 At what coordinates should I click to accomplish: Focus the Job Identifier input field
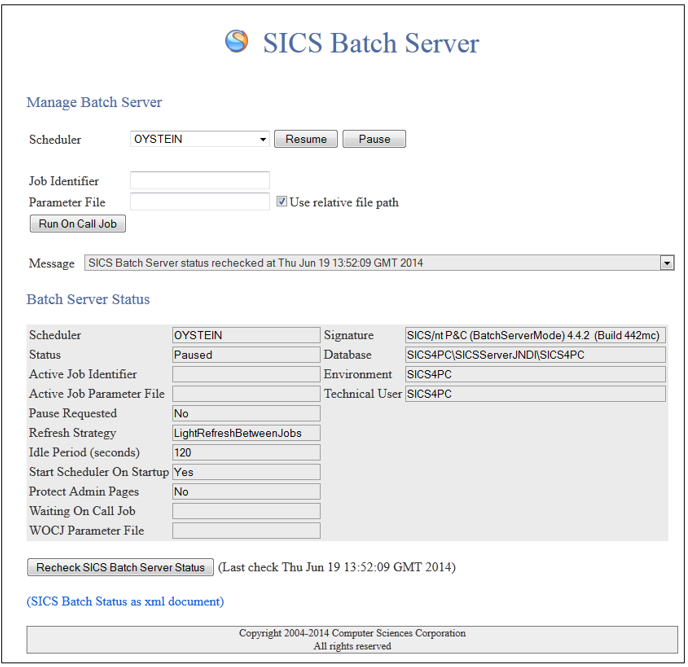point(200,180)
